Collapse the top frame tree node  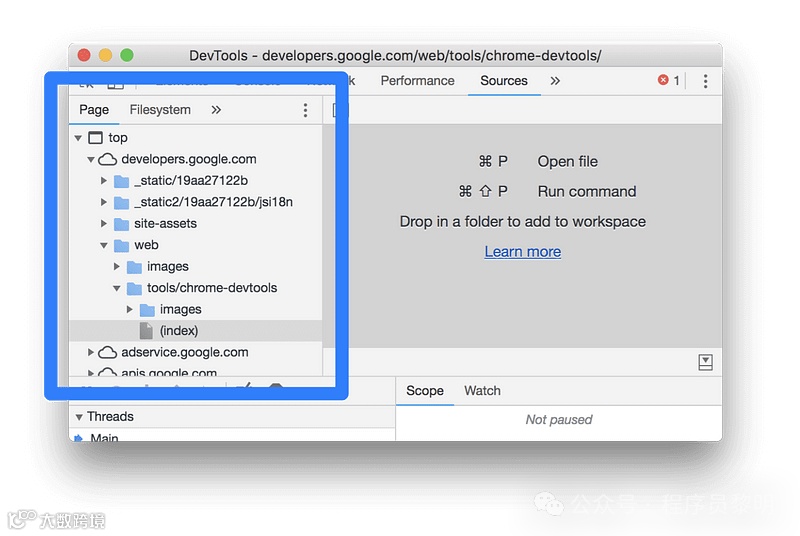(78, 138)
